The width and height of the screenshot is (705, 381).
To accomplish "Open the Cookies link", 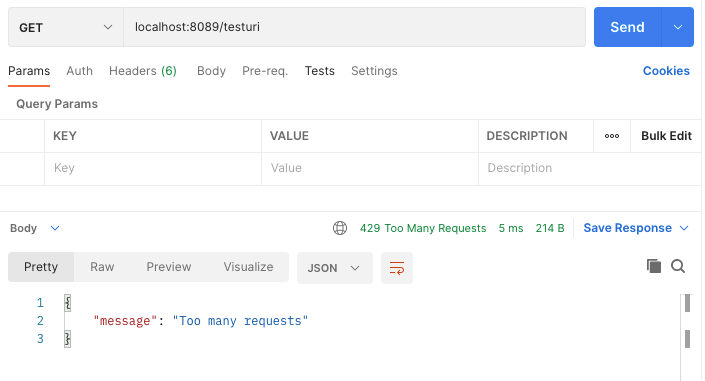I will pos(666,71).
